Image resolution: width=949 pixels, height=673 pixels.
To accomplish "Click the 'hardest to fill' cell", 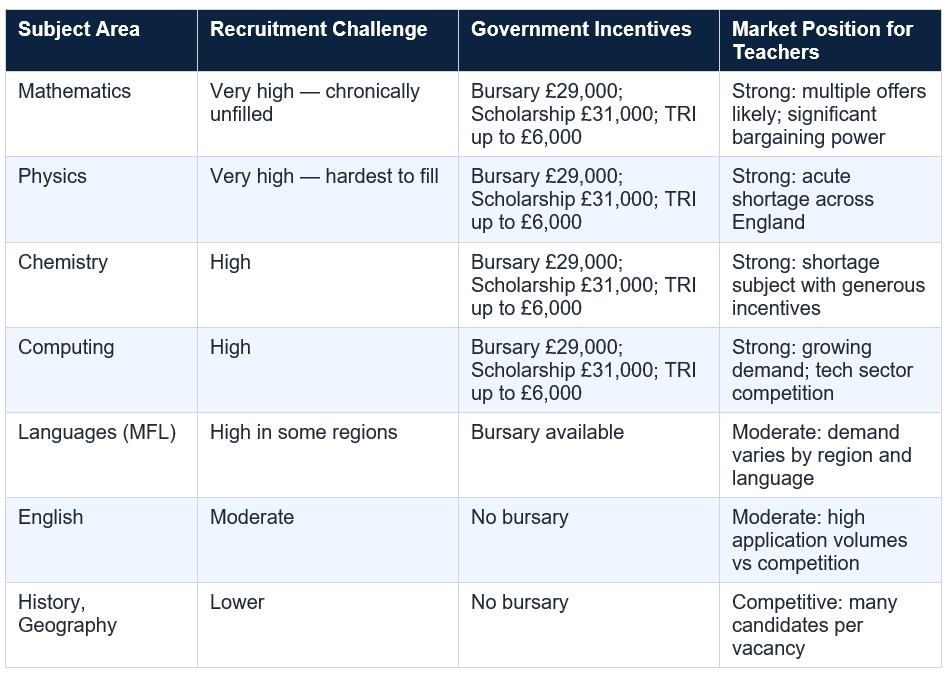I will 328,200.
